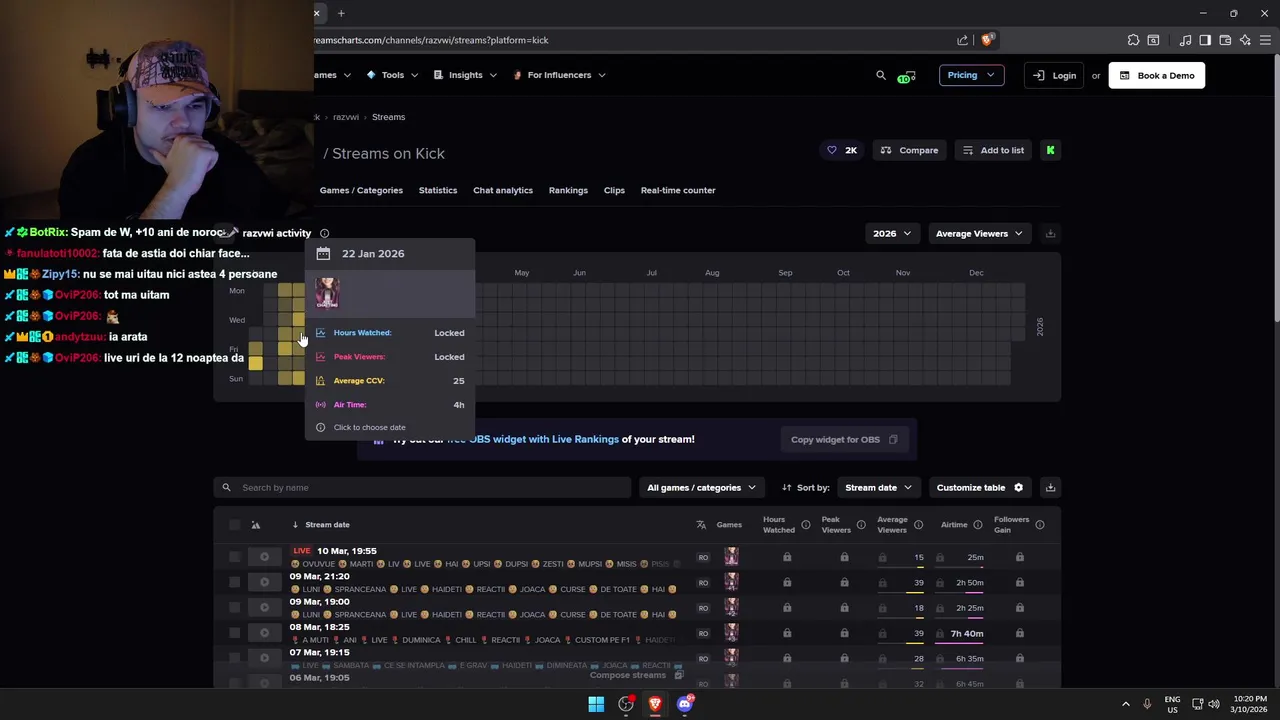
Task: Click the Login button
Action: [x=1054, y=75]
